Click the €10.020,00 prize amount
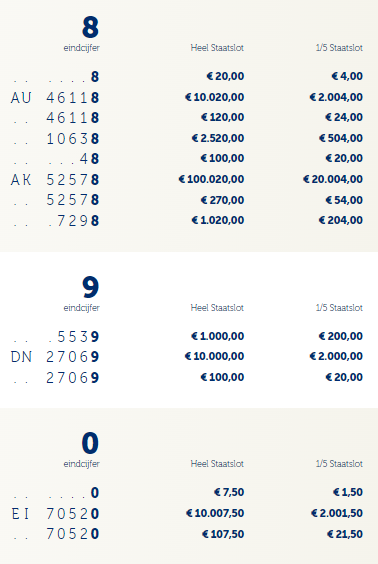378x564 pixels. [x=214, y=97]
